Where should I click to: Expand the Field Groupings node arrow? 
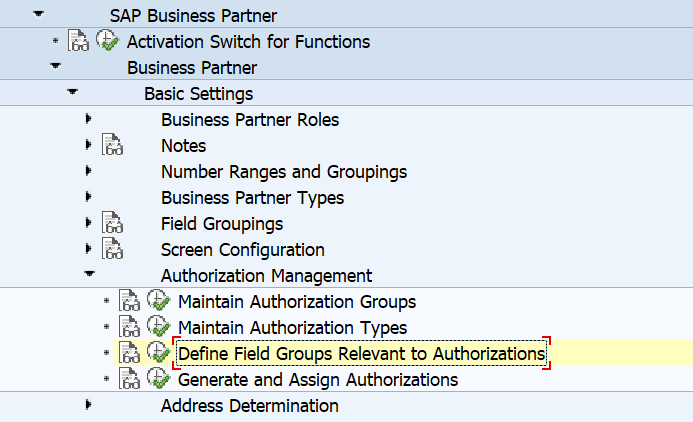coord(88,223)
